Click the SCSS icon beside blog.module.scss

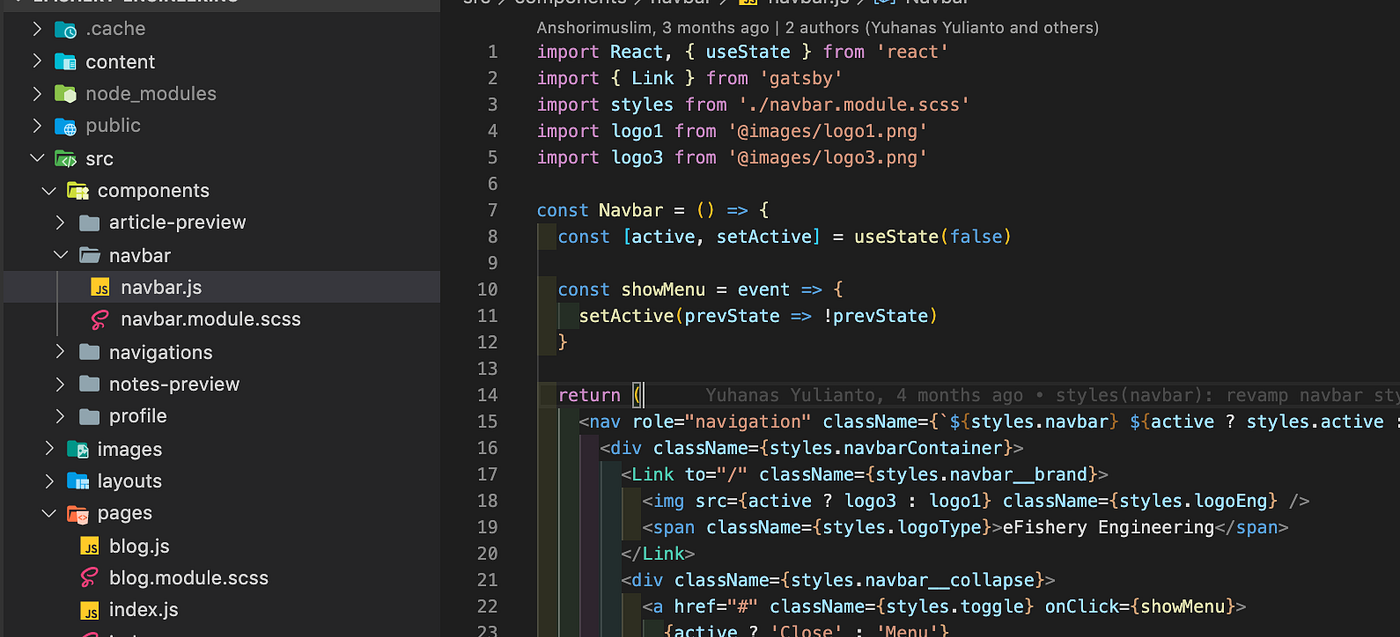click(88, 578)
